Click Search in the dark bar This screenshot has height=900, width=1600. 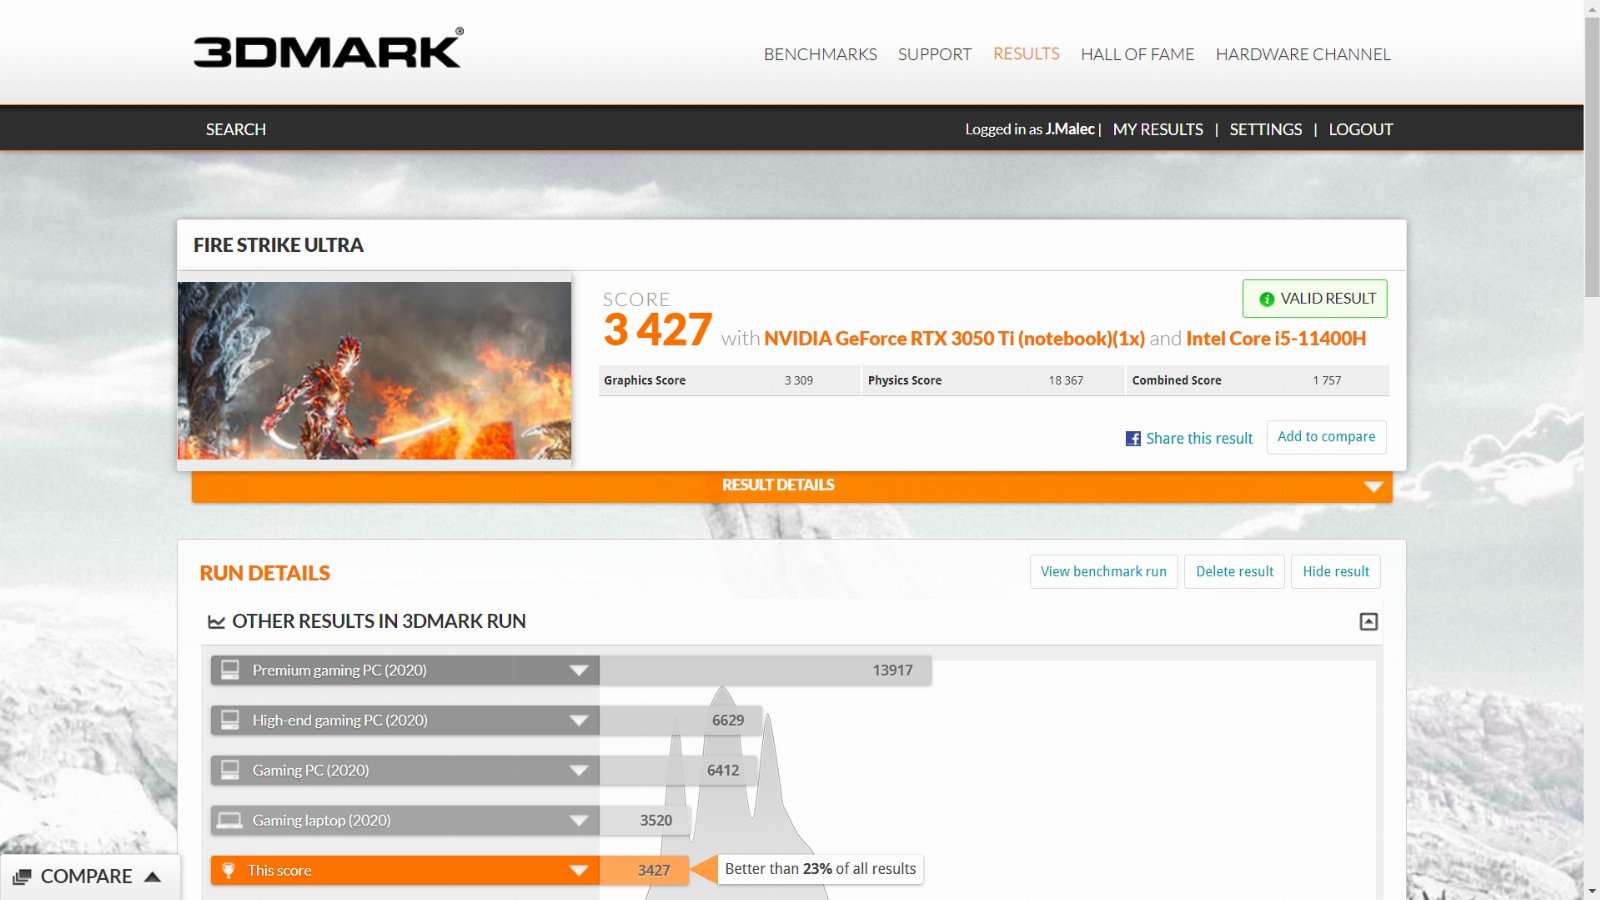coord(236,129)
